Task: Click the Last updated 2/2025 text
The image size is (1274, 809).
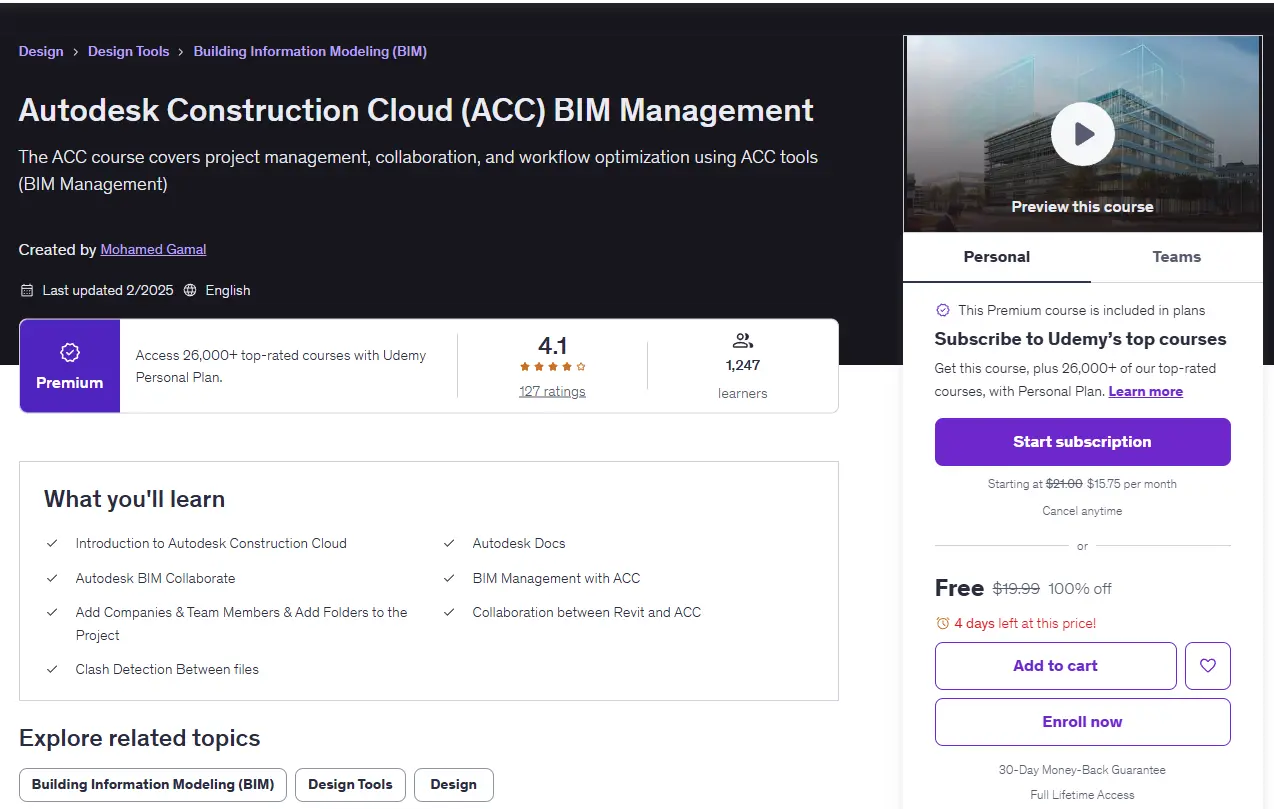Action: coord(108,291)
